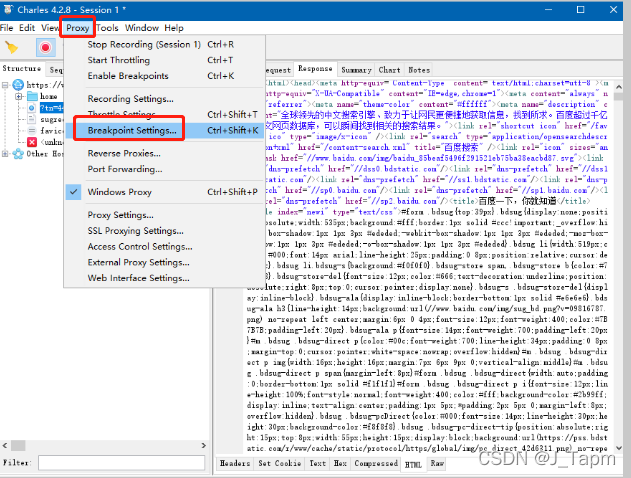Viewport: 631px width, 478px height.
Task: Switch to the Text bottom tab
Action: [318, 463]
